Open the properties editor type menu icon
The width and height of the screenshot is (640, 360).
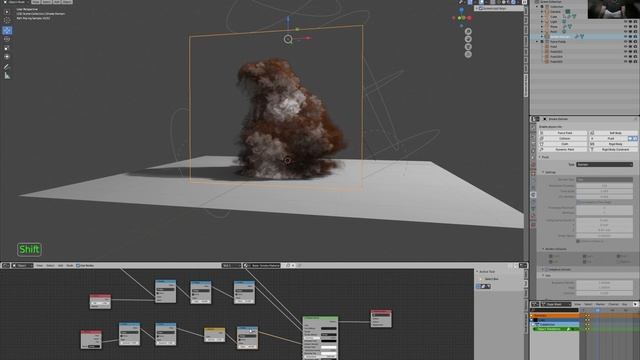pyautogui.click(x=536, y=119)
